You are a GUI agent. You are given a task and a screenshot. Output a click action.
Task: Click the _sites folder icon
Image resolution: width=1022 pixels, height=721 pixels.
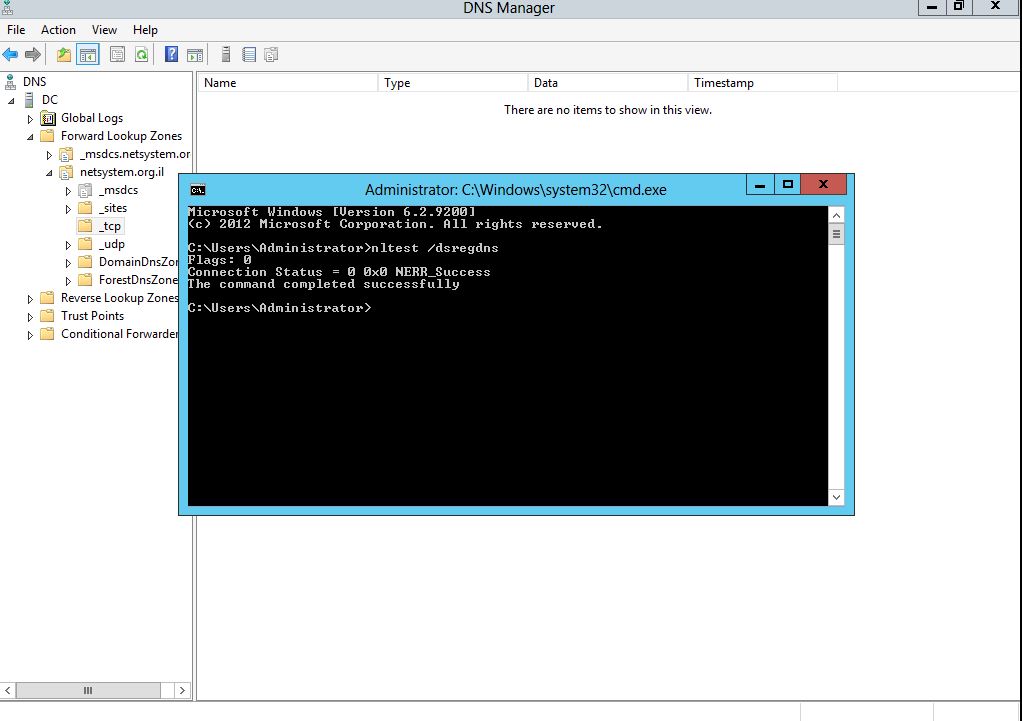85,208
